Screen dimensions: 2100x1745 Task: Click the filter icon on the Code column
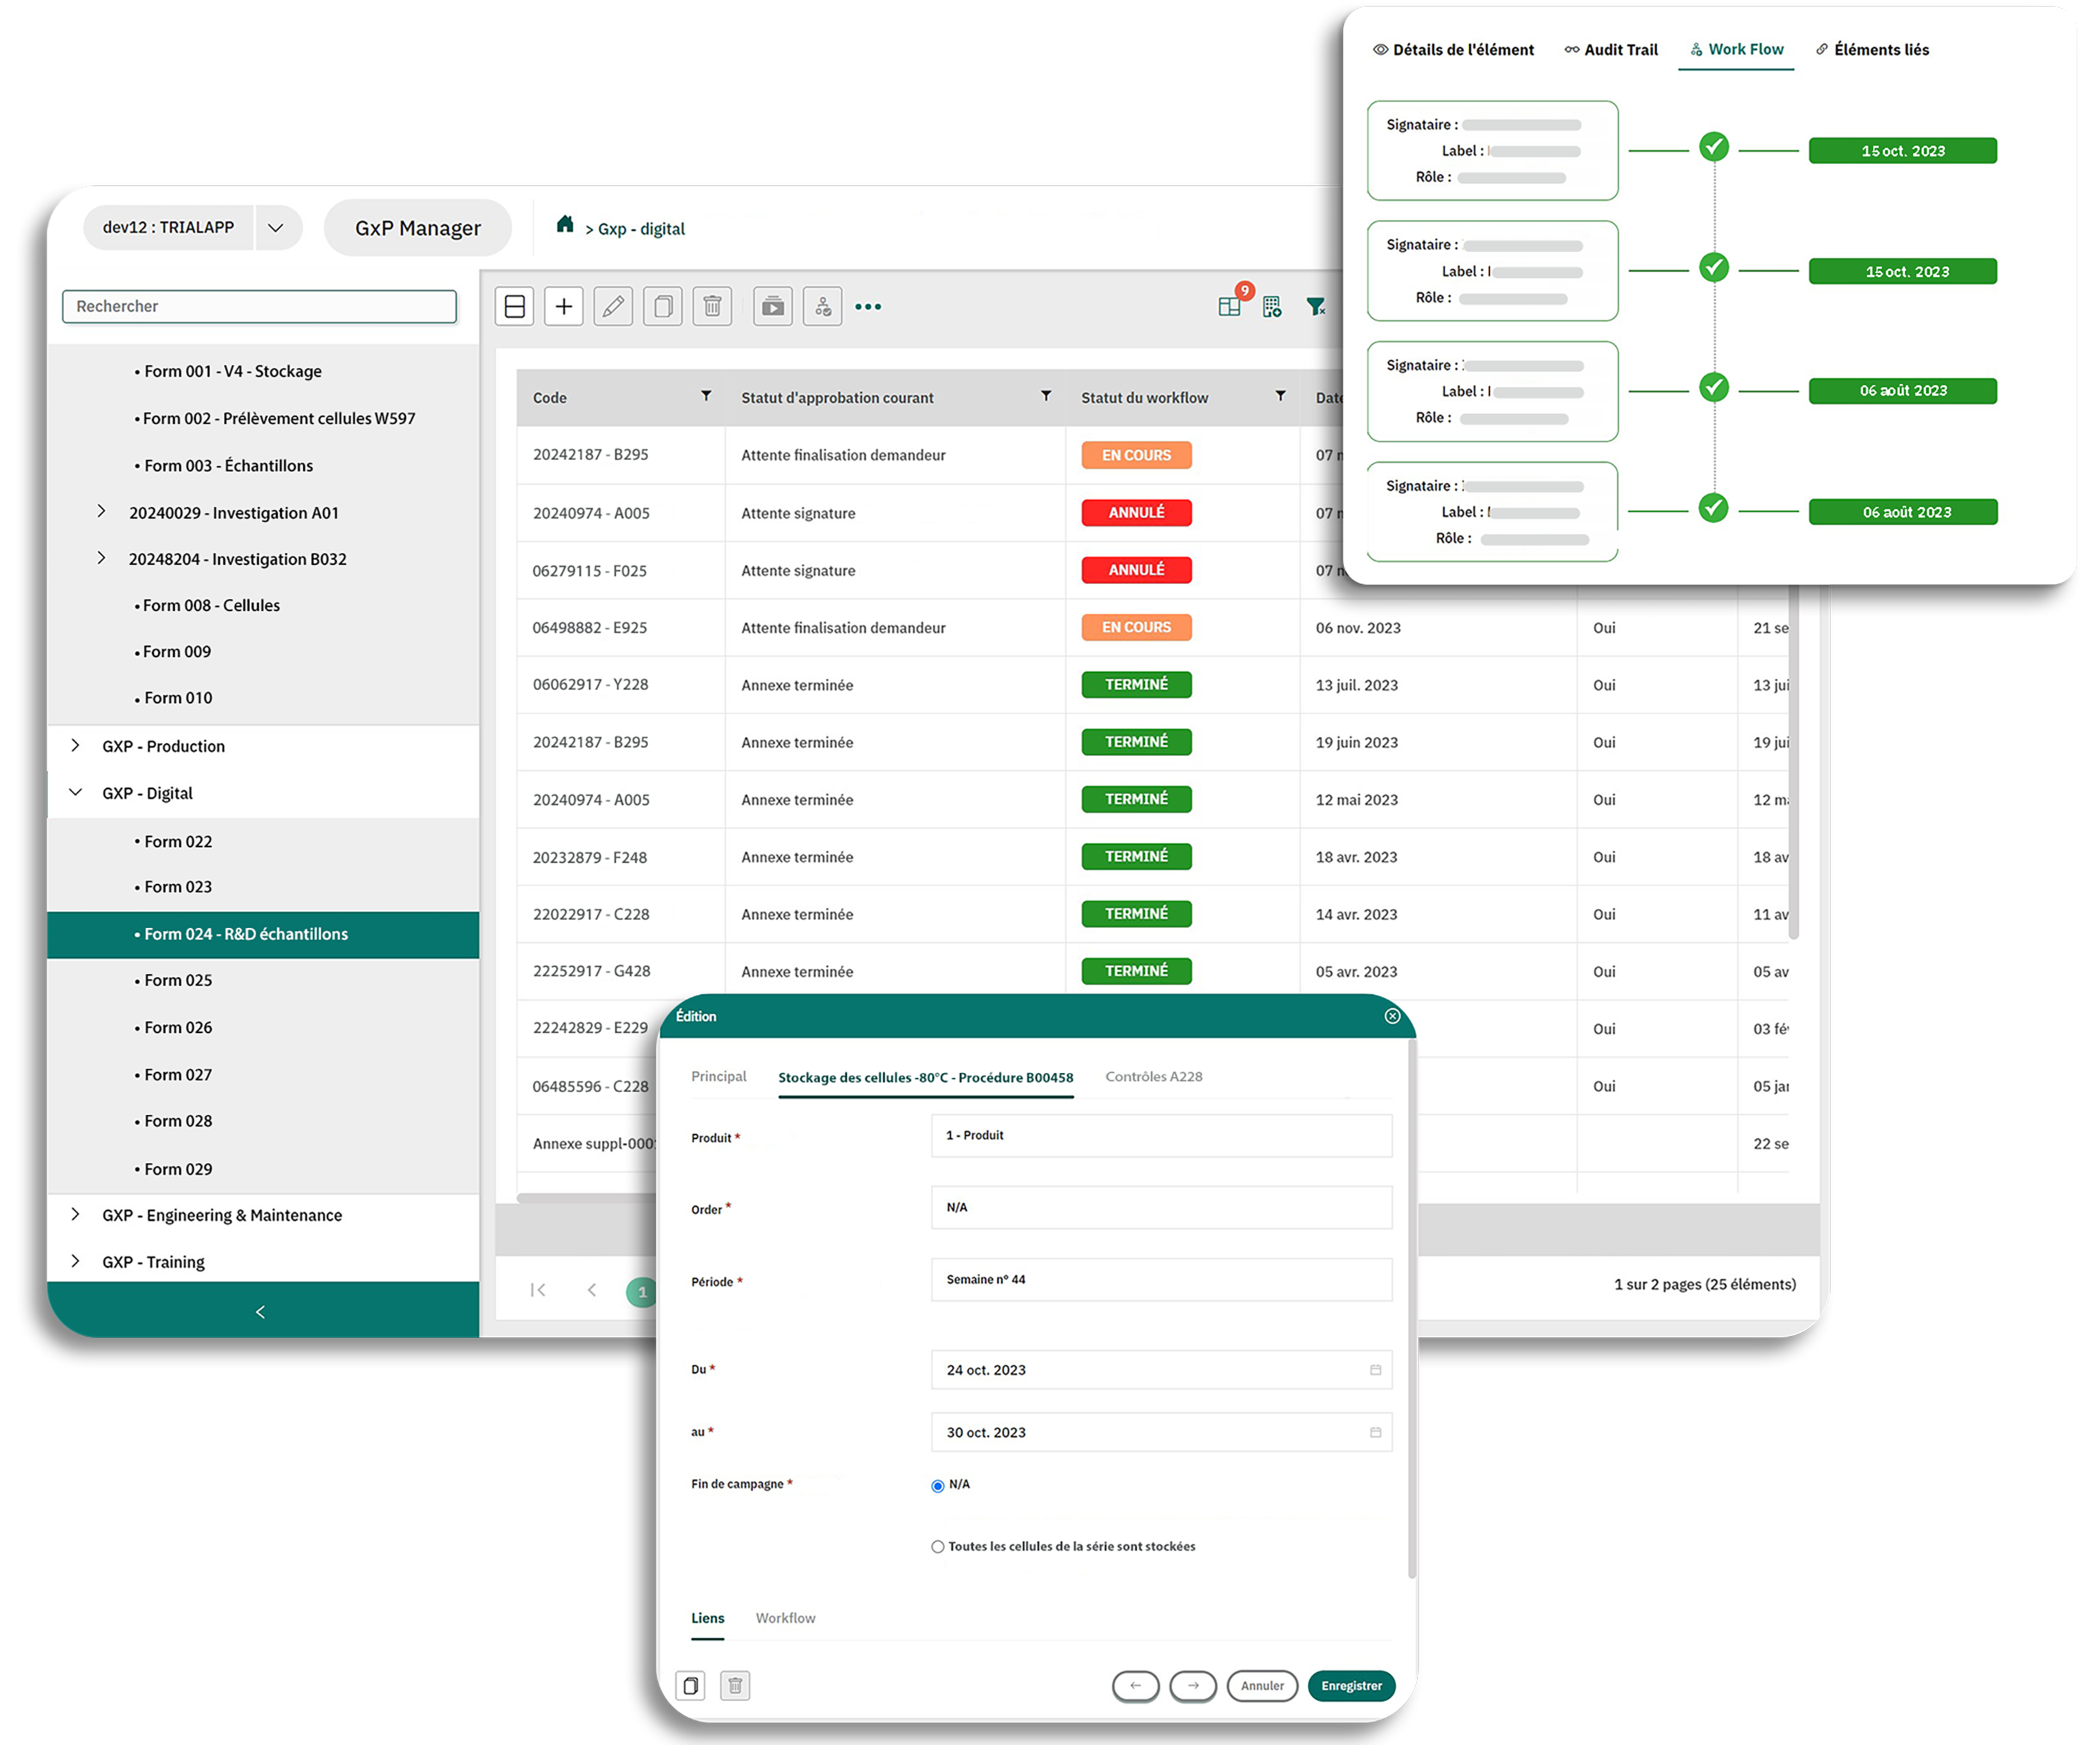pos(705,397)
